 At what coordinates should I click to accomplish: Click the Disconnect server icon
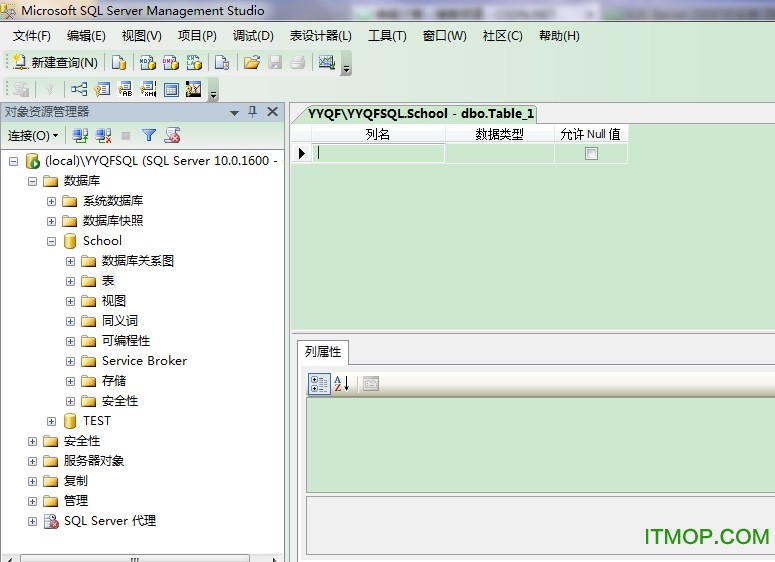click(103, 135)
